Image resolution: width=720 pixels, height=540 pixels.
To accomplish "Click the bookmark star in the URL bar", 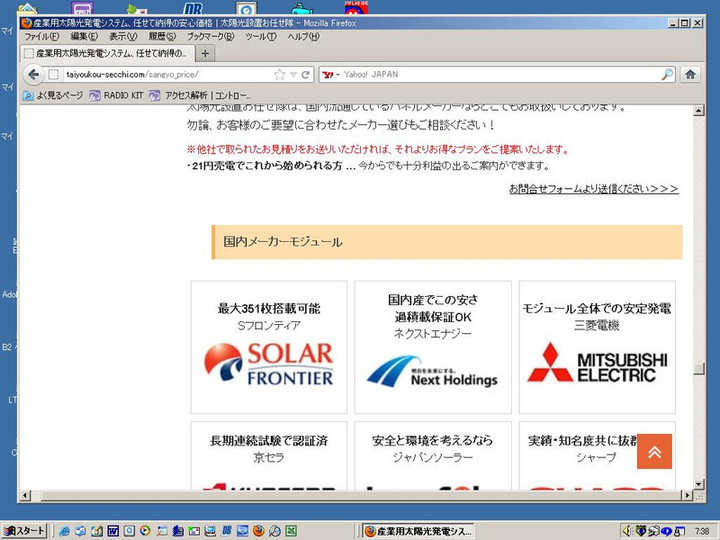I will coord(280,75).
